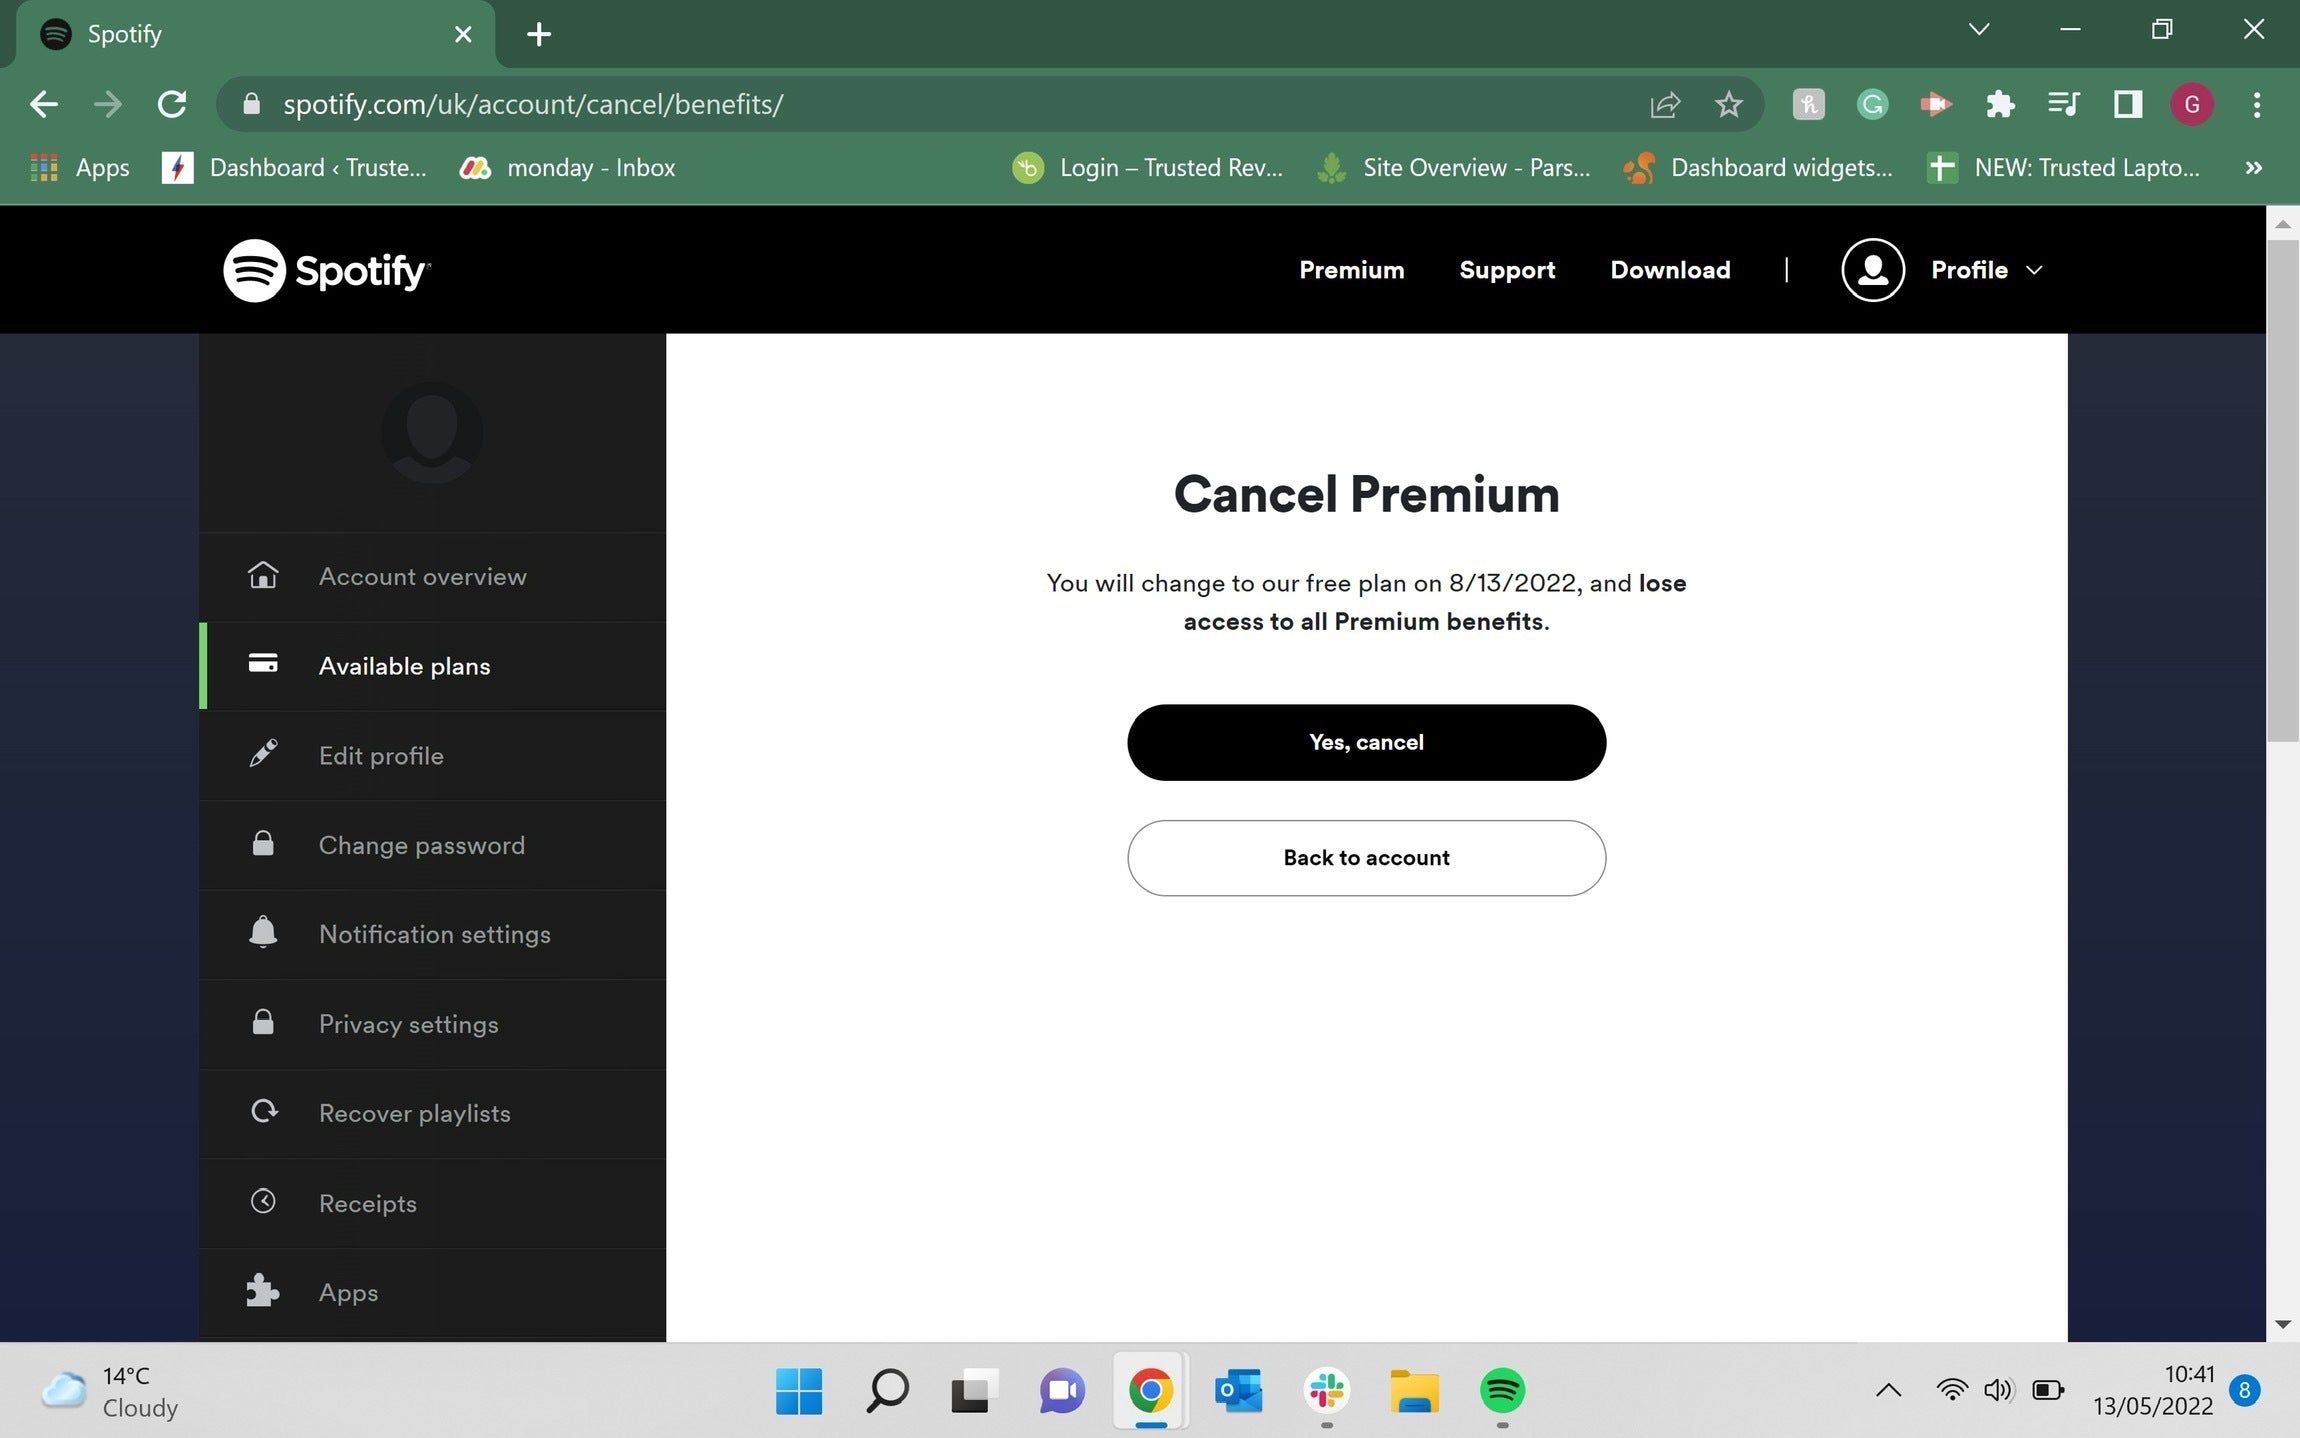
Task: Click the scrollbar down arrow
Action: (2282, 1324)
